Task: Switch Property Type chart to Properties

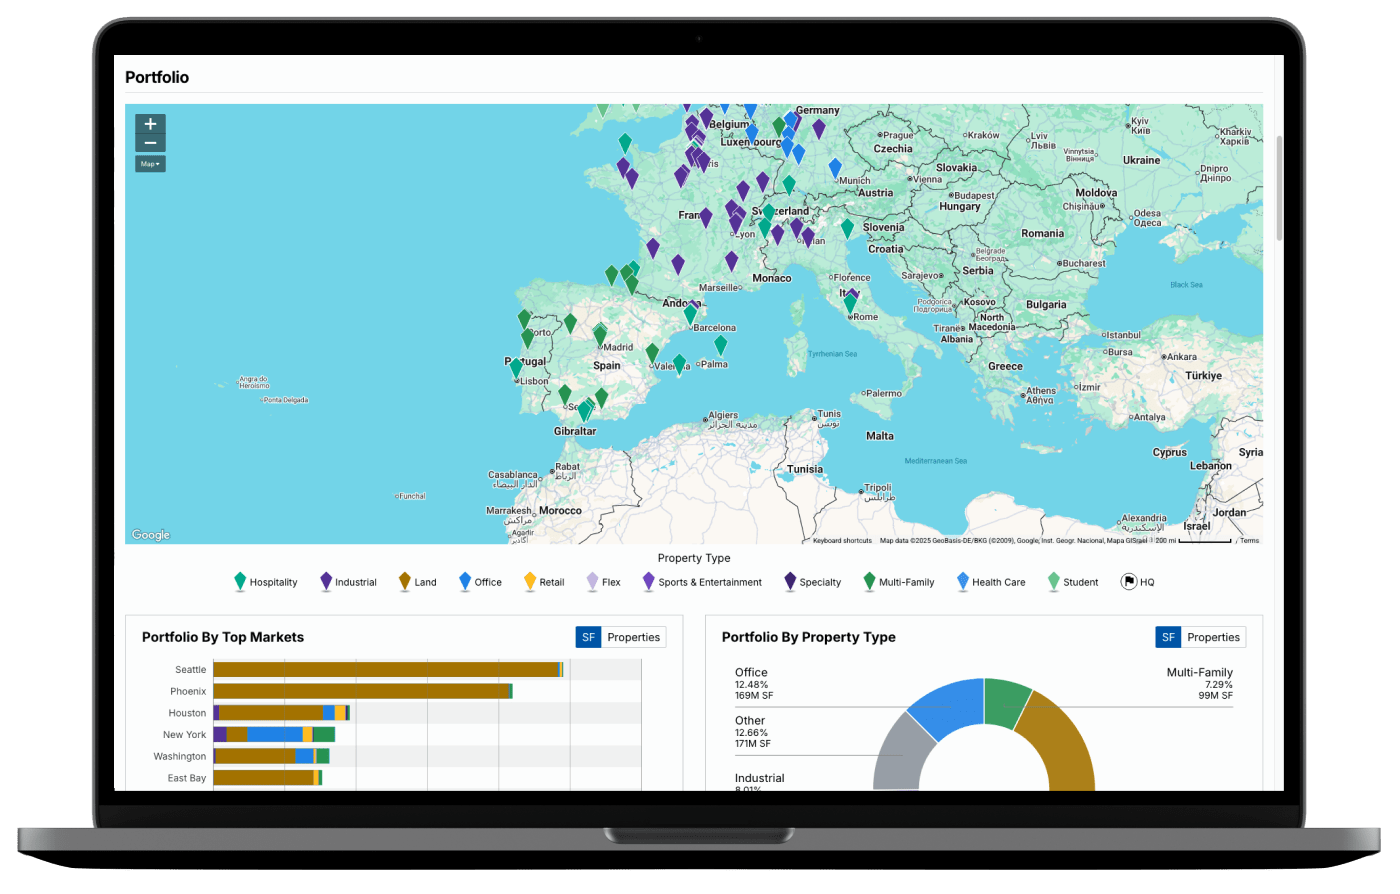Action: pos(1213,637)
